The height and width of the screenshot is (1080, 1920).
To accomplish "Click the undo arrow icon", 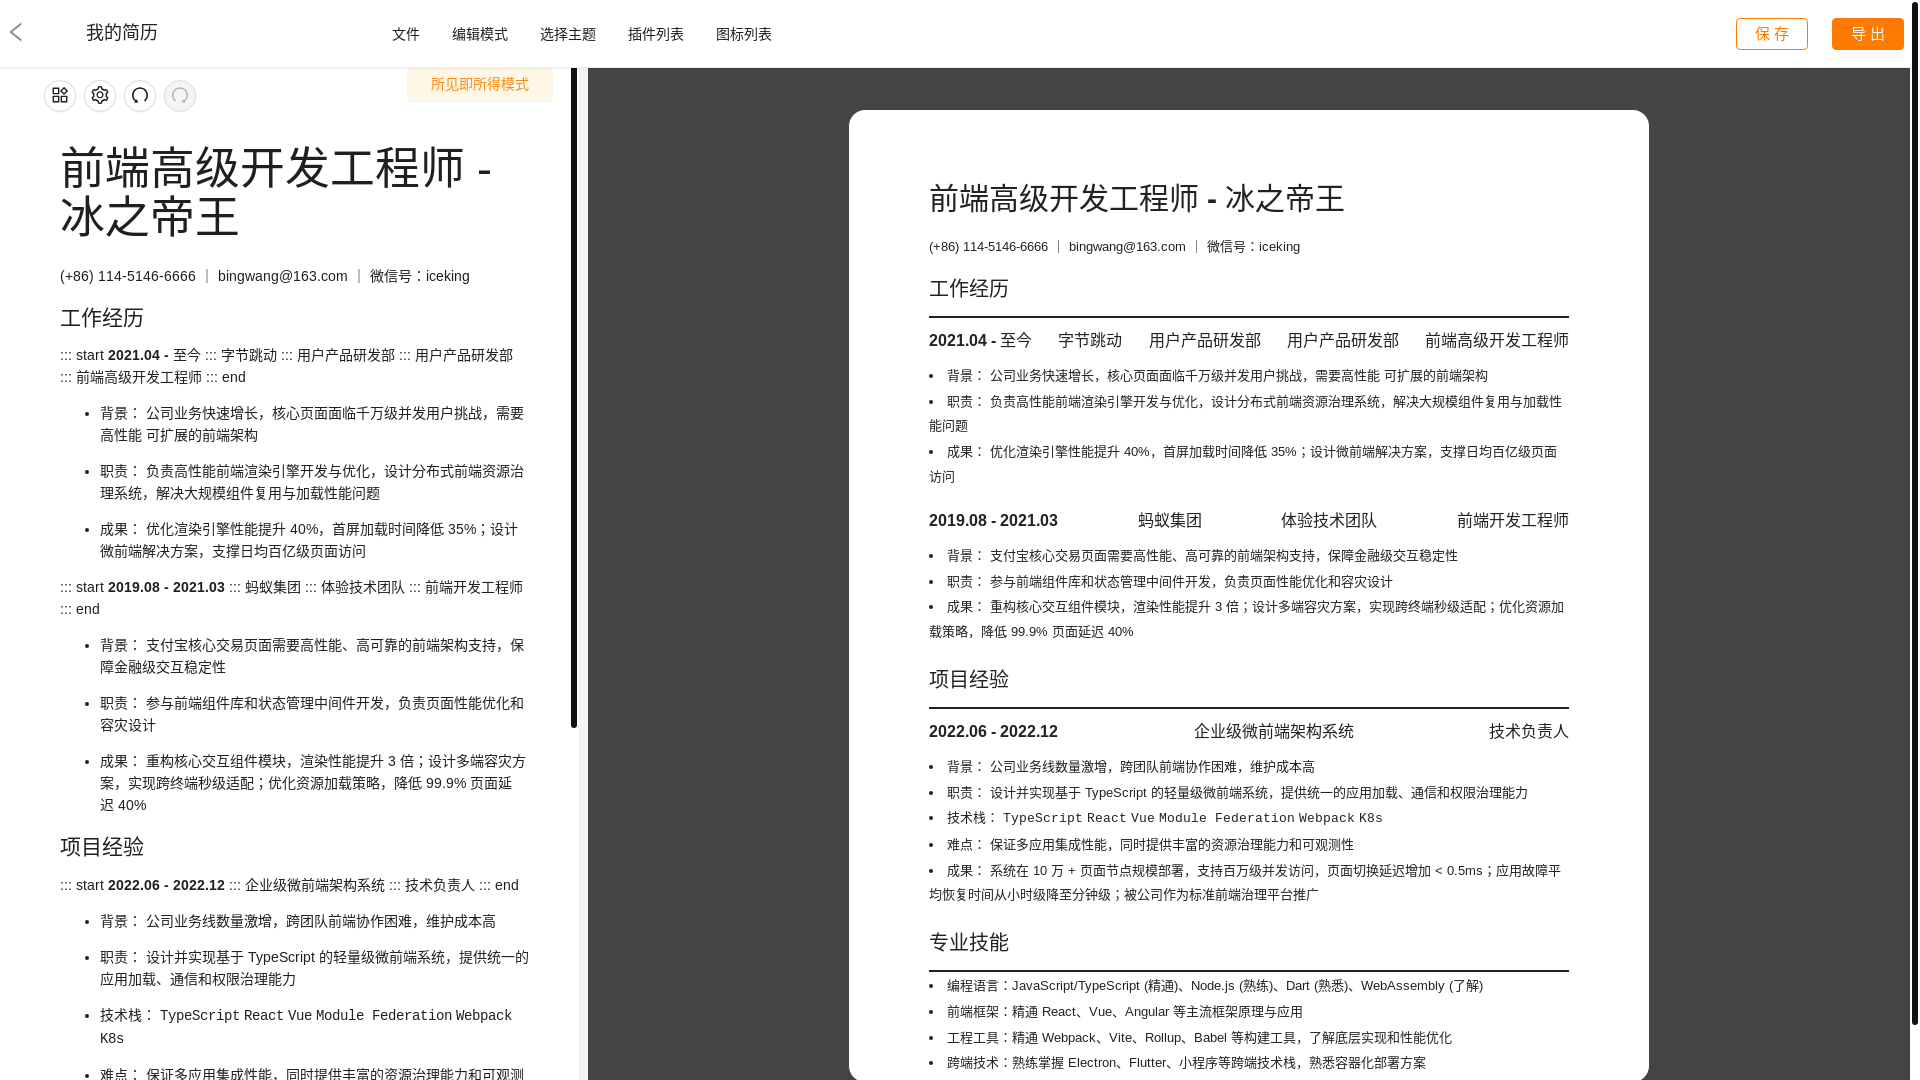I will coord(140,96).
